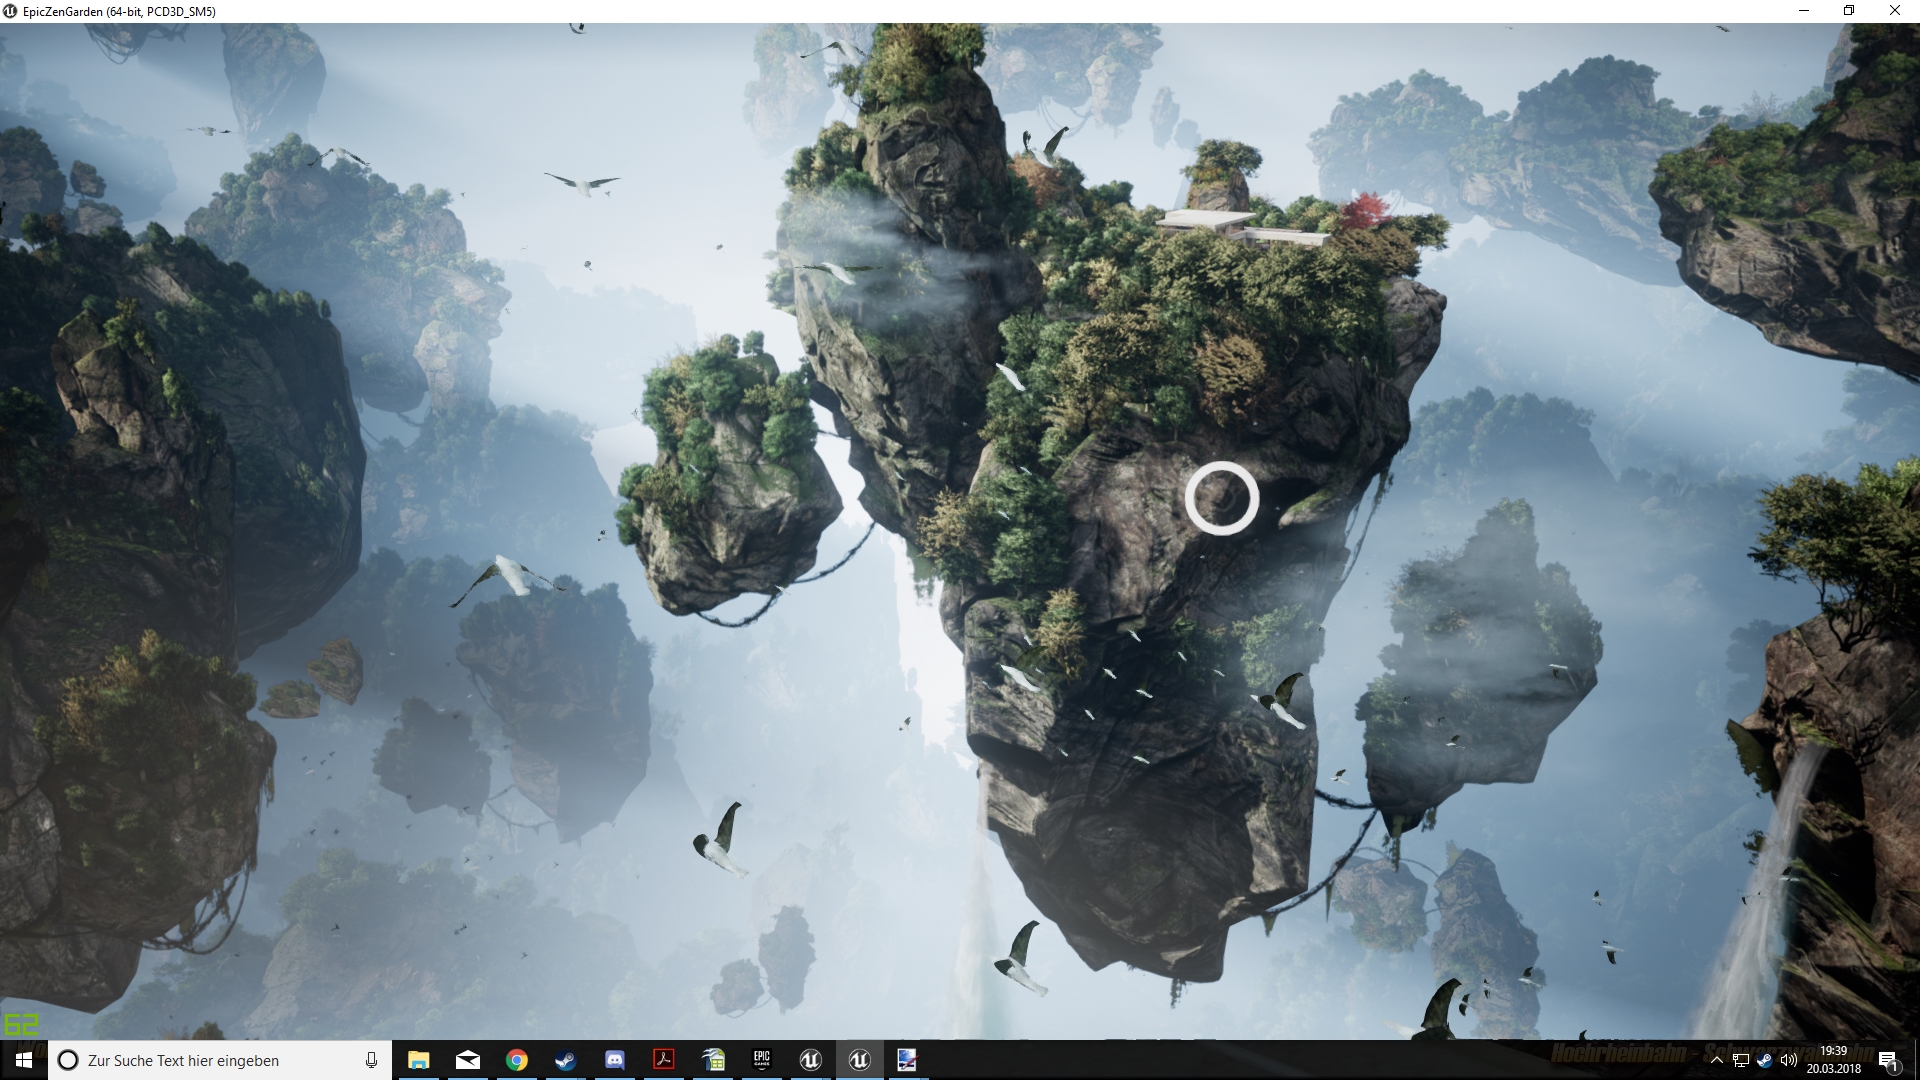The image size is (1920, 1080).
Task: Open the network status tray icon
Action: [x=1740, y=1060]
